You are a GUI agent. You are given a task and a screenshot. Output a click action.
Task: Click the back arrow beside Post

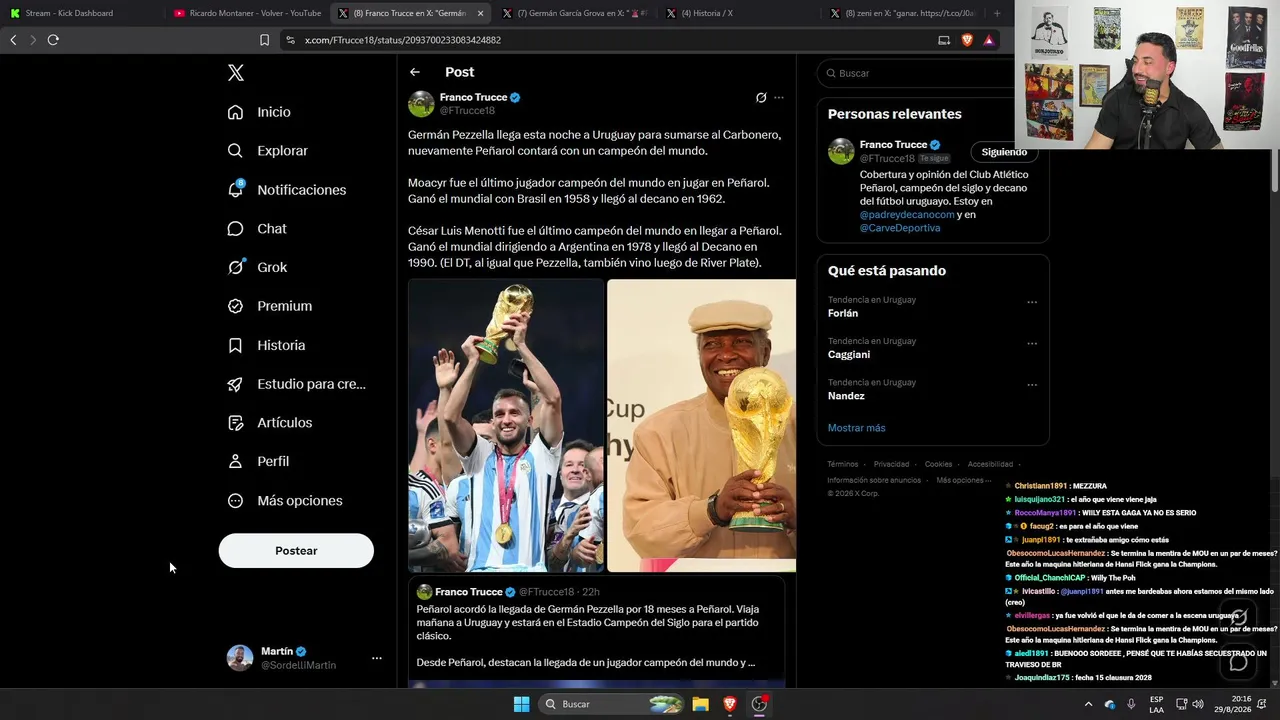(x=415, y=72)
